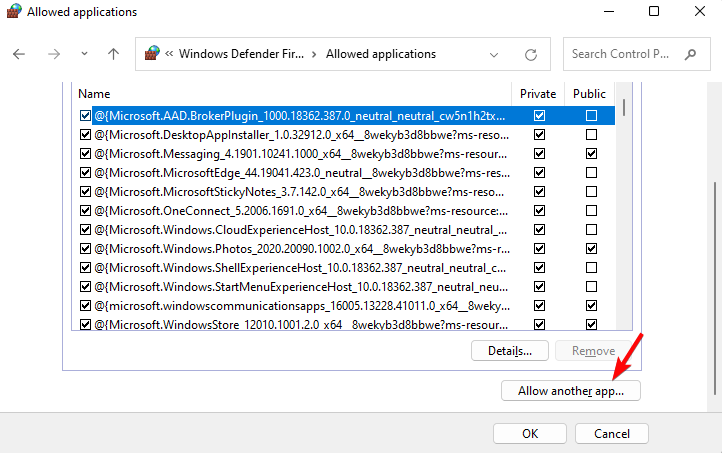
Task: Select the Microsoft.WindowsStore row name
Action: [301, 325]
